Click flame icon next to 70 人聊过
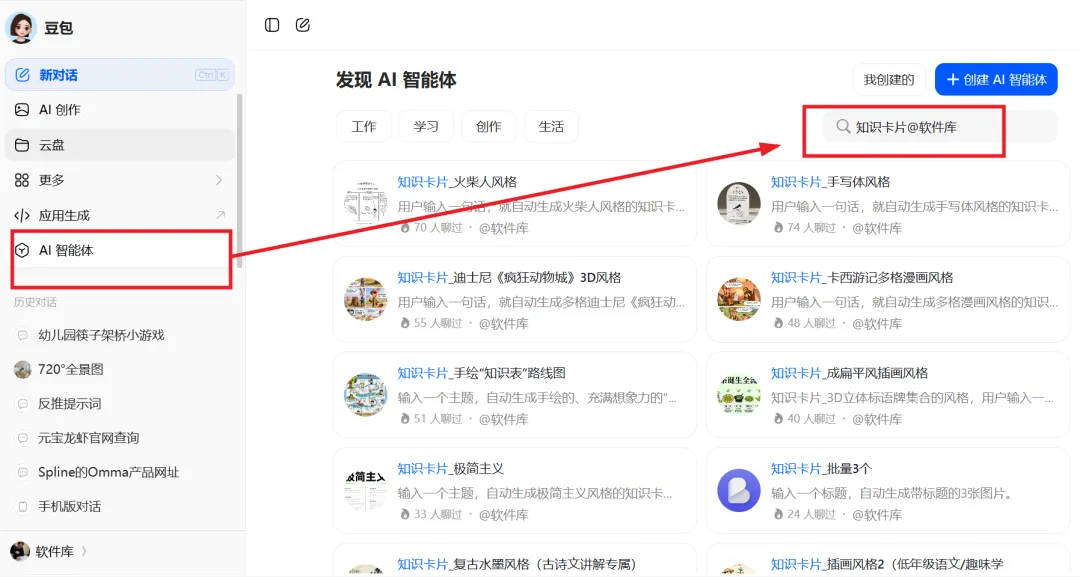This screenshot has height=577, width=1080. click(x=405, y=228)
